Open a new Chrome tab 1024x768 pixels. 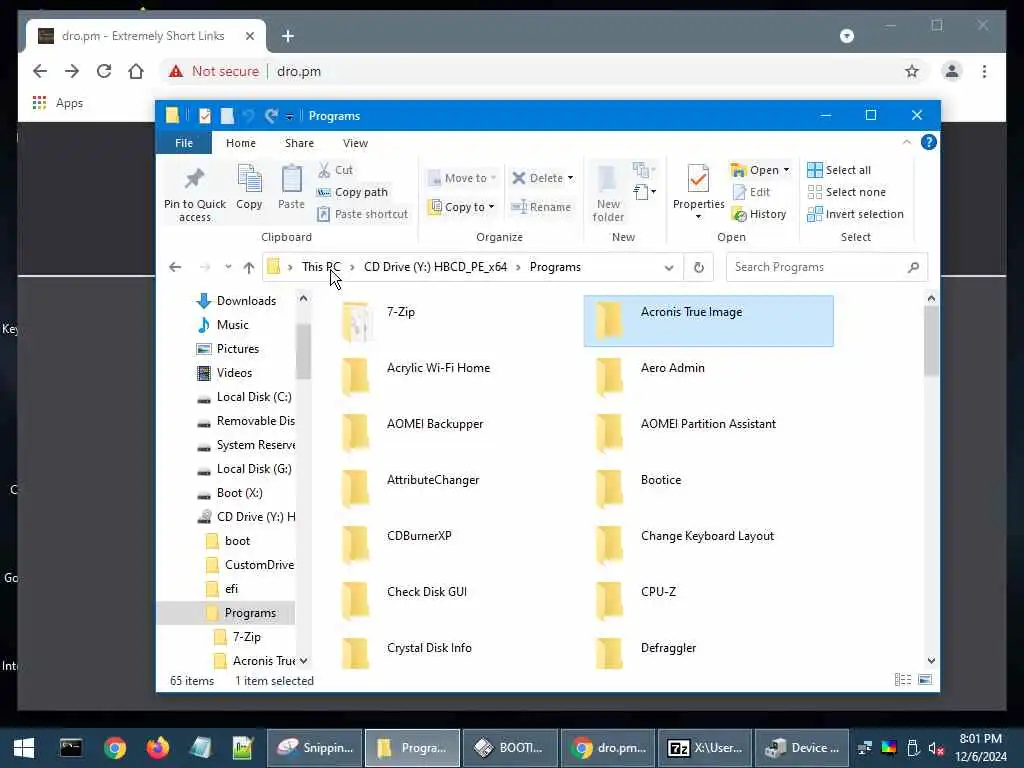(288, 36)
